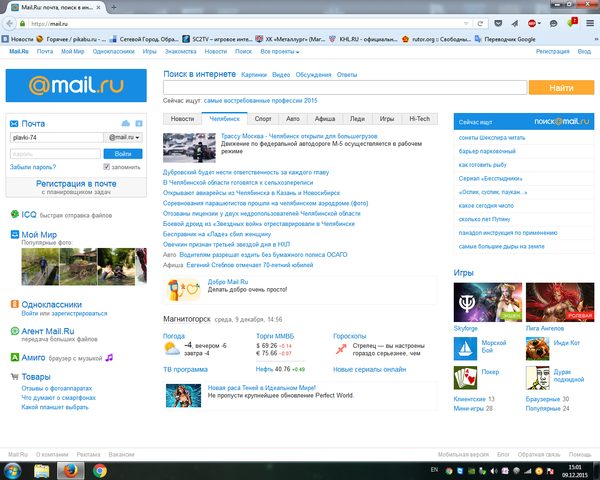600x480 pixels.
Task: Click the Товары shopping cart icon
Action: click(12, 377)
